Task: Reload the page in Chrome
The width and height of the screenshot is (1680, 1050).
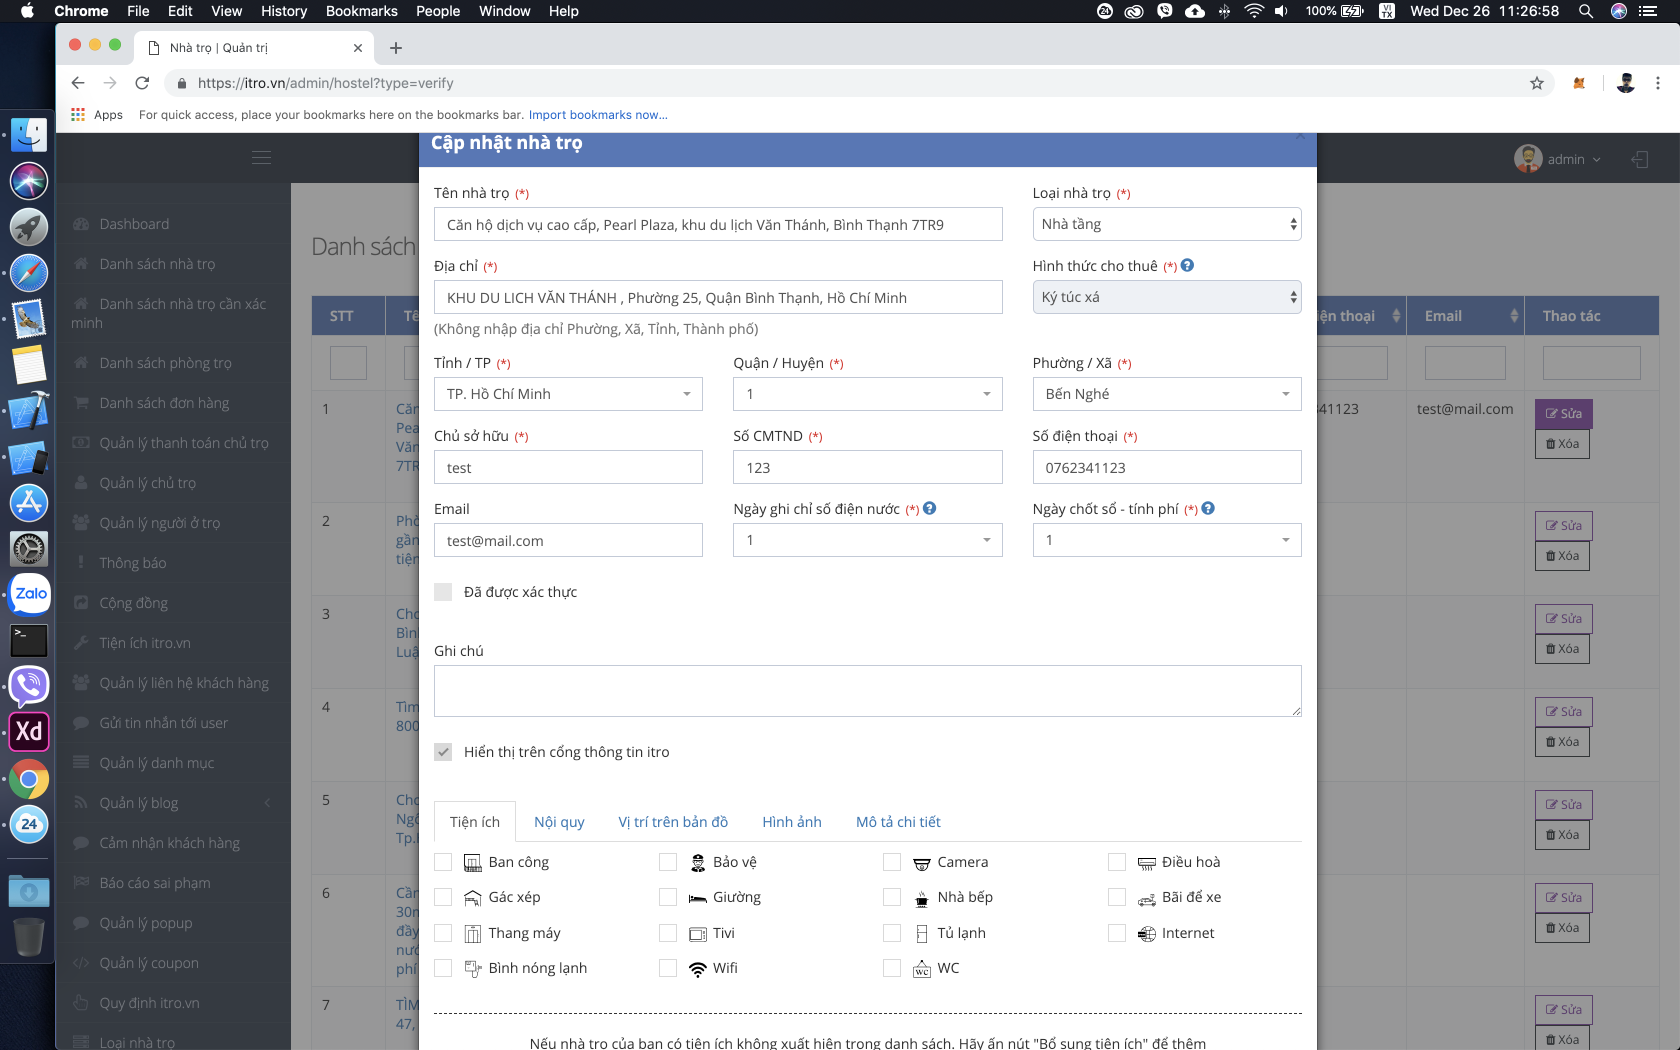Action: (142, 83)
